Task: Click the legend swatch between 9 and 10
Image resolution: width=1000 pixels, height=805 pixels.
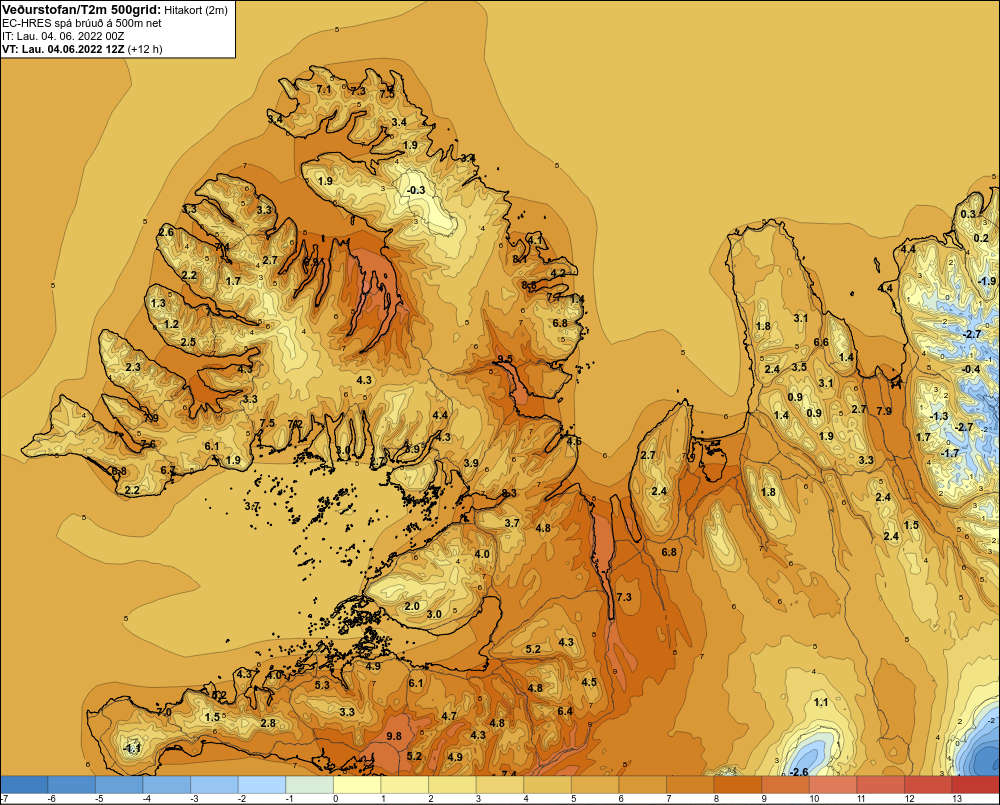Action: point(786,784)
